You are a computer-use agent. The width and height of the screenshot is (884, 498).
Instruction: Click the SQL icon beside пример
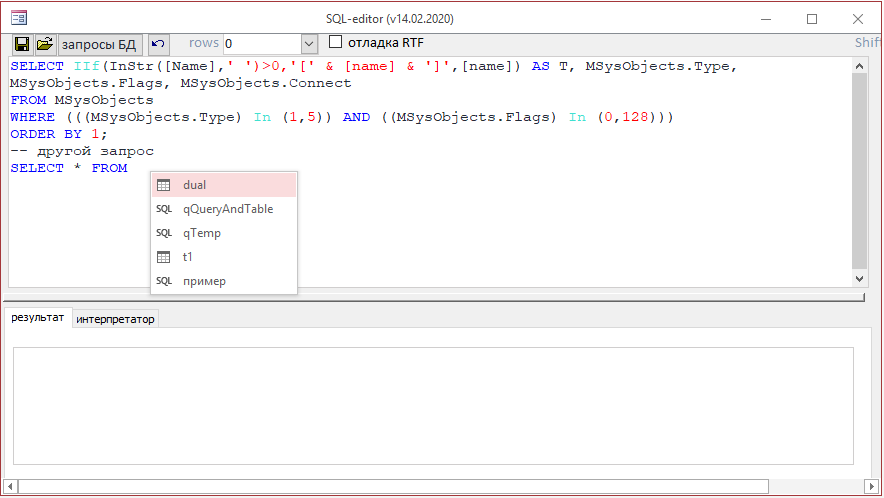(x=164, y=281)
